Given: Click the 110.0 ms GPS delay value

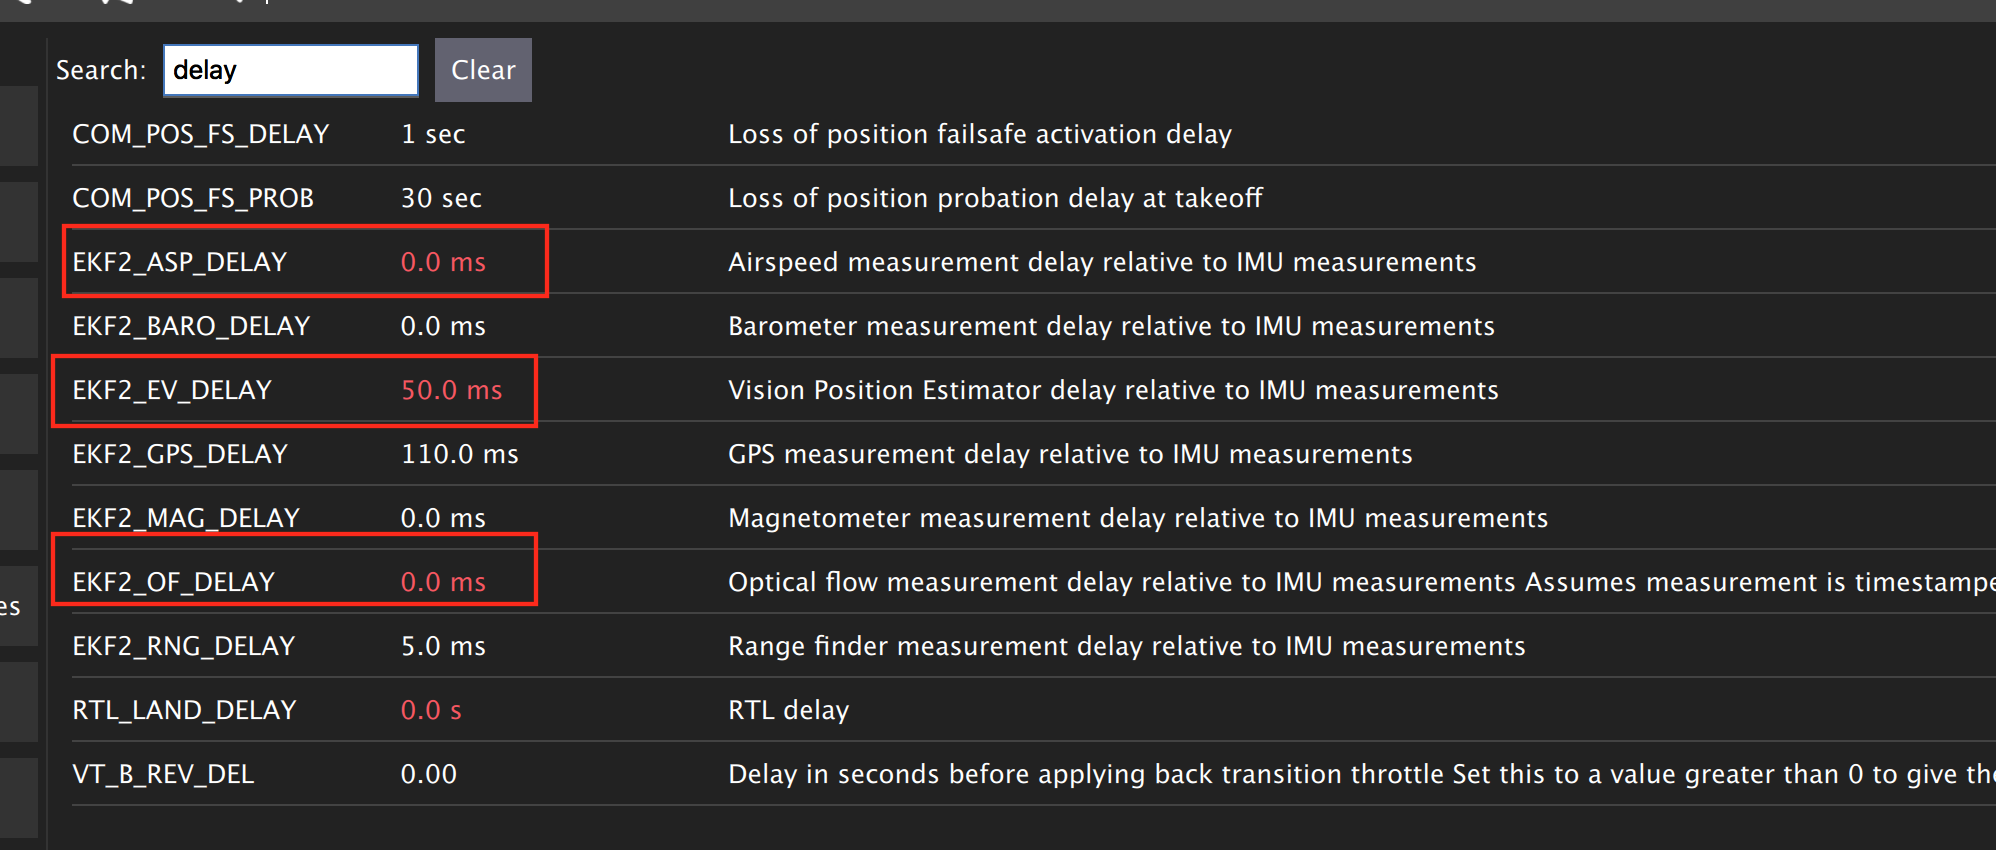Looking at the screenshot, I should click(x=460, y=454).
